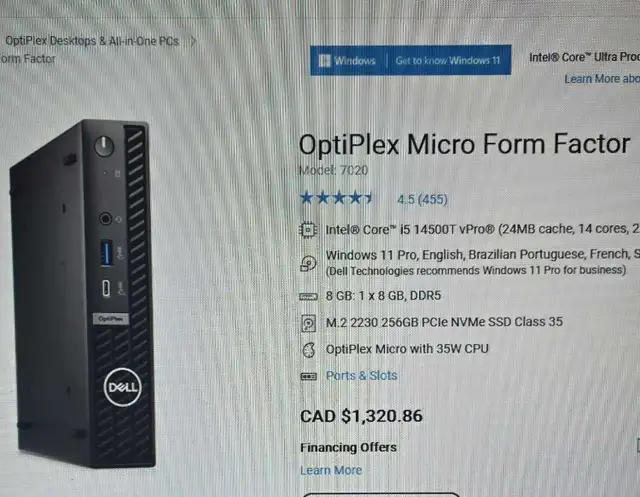Click the OptiPlex Micro Form Factor title
The image size is (640, 497).
point(464,144)
